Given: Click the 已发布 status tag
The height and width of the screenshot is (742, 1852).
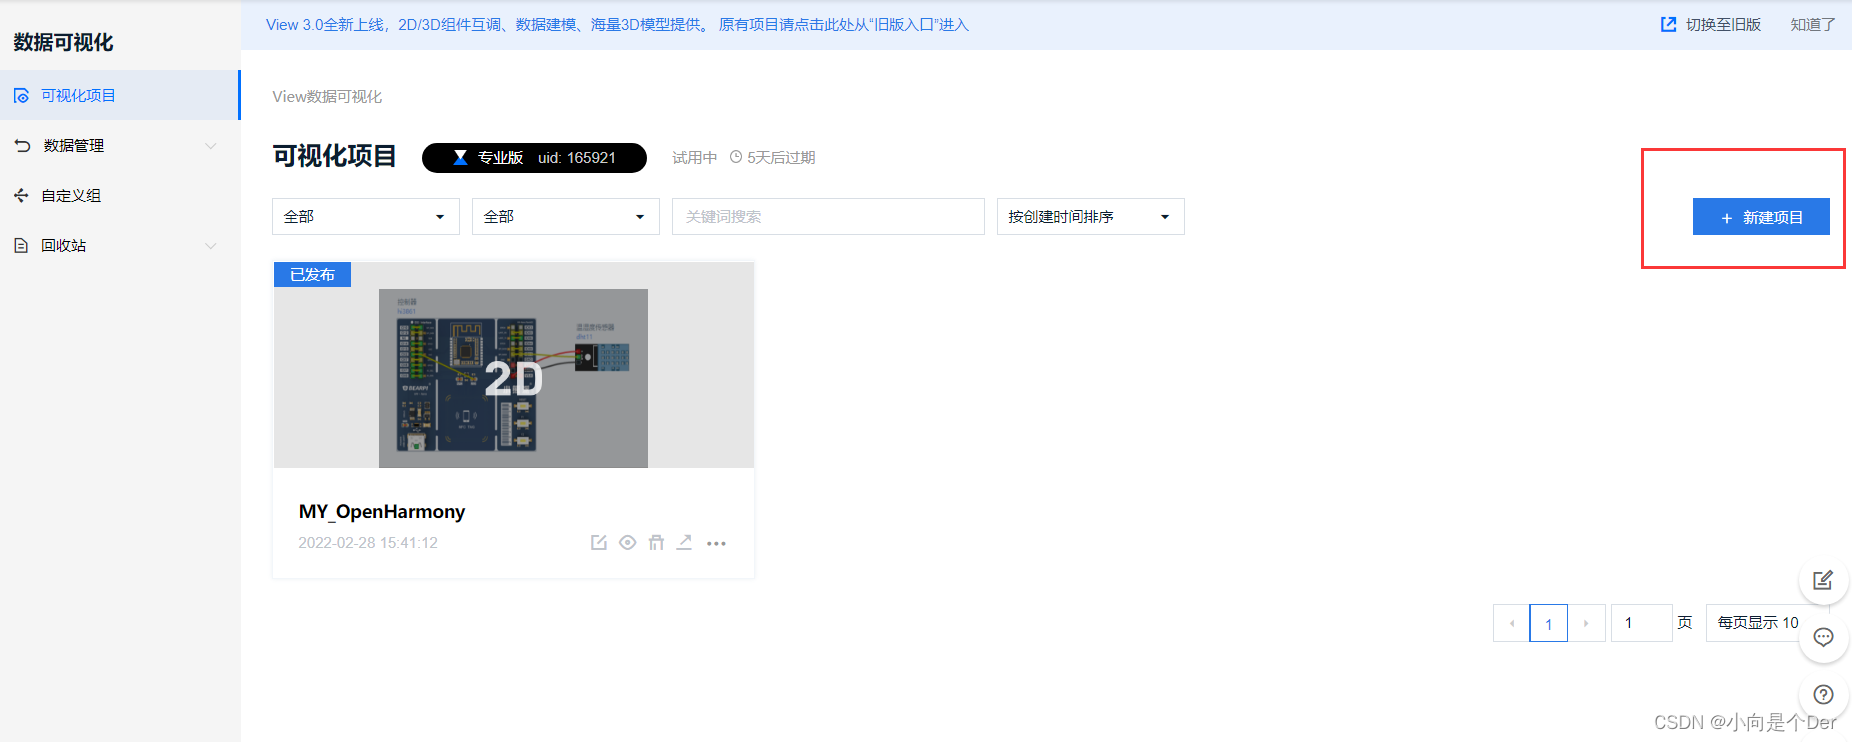Looking at the screenshot, I should pos(312,275).
